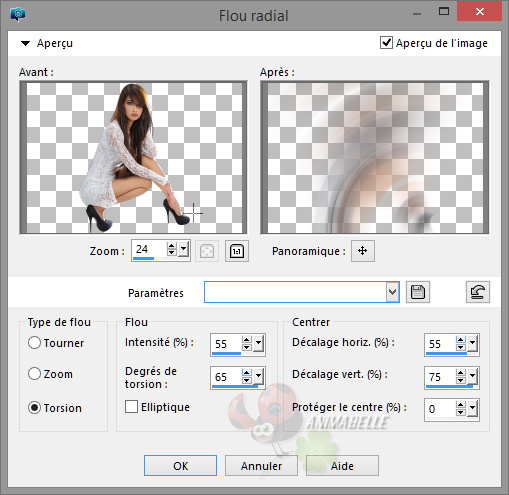The image size is (509, 495).
Task: Click the Panoramique navigate cross icon
Action: (363, 251)
